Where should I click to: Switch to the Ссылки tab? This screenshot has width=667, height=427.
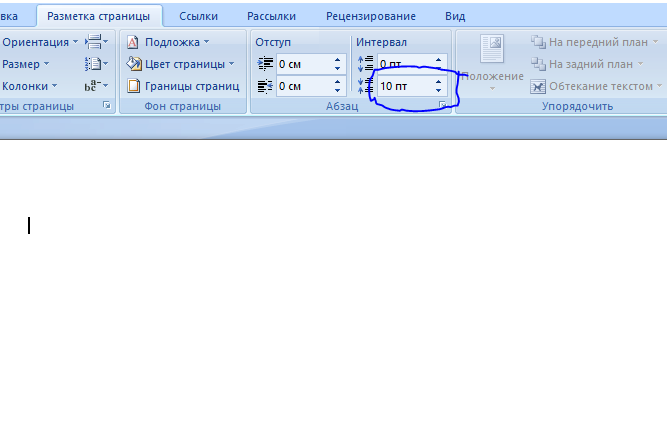tap(198, 16)
